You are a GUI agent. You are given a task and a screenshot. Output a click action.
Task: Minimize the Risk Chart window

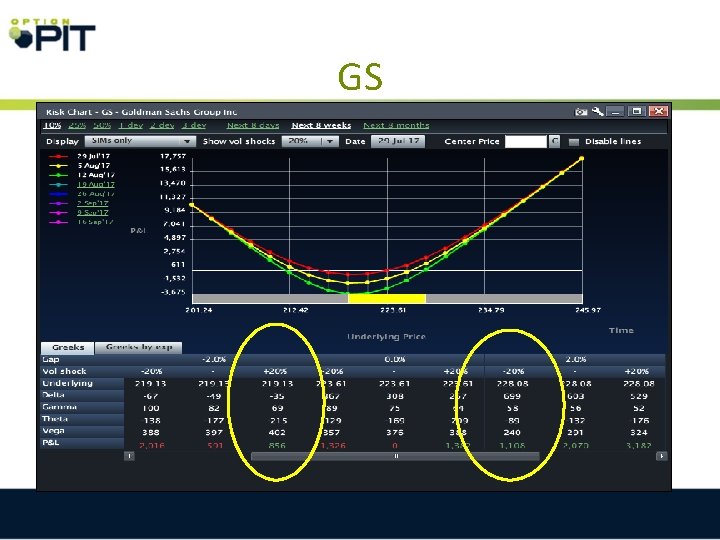(615, 111)
